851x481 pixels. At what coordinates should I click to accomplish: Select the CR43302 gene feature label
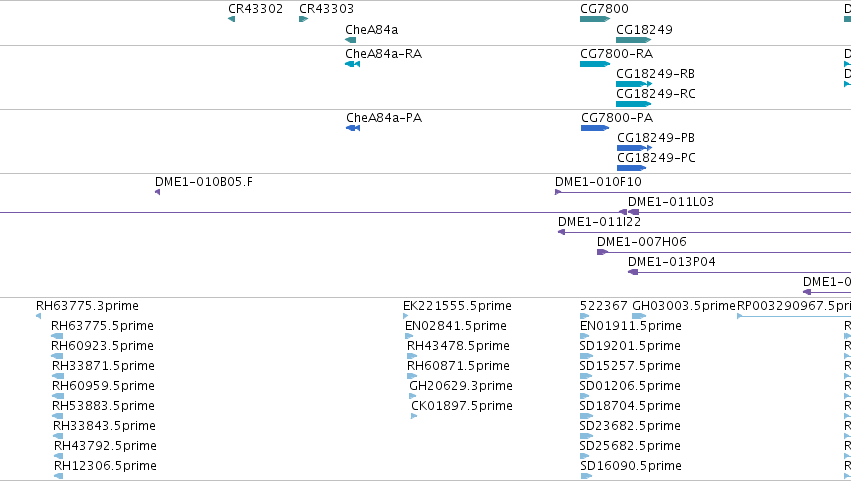pyautogui.click(x=255, y=9)
